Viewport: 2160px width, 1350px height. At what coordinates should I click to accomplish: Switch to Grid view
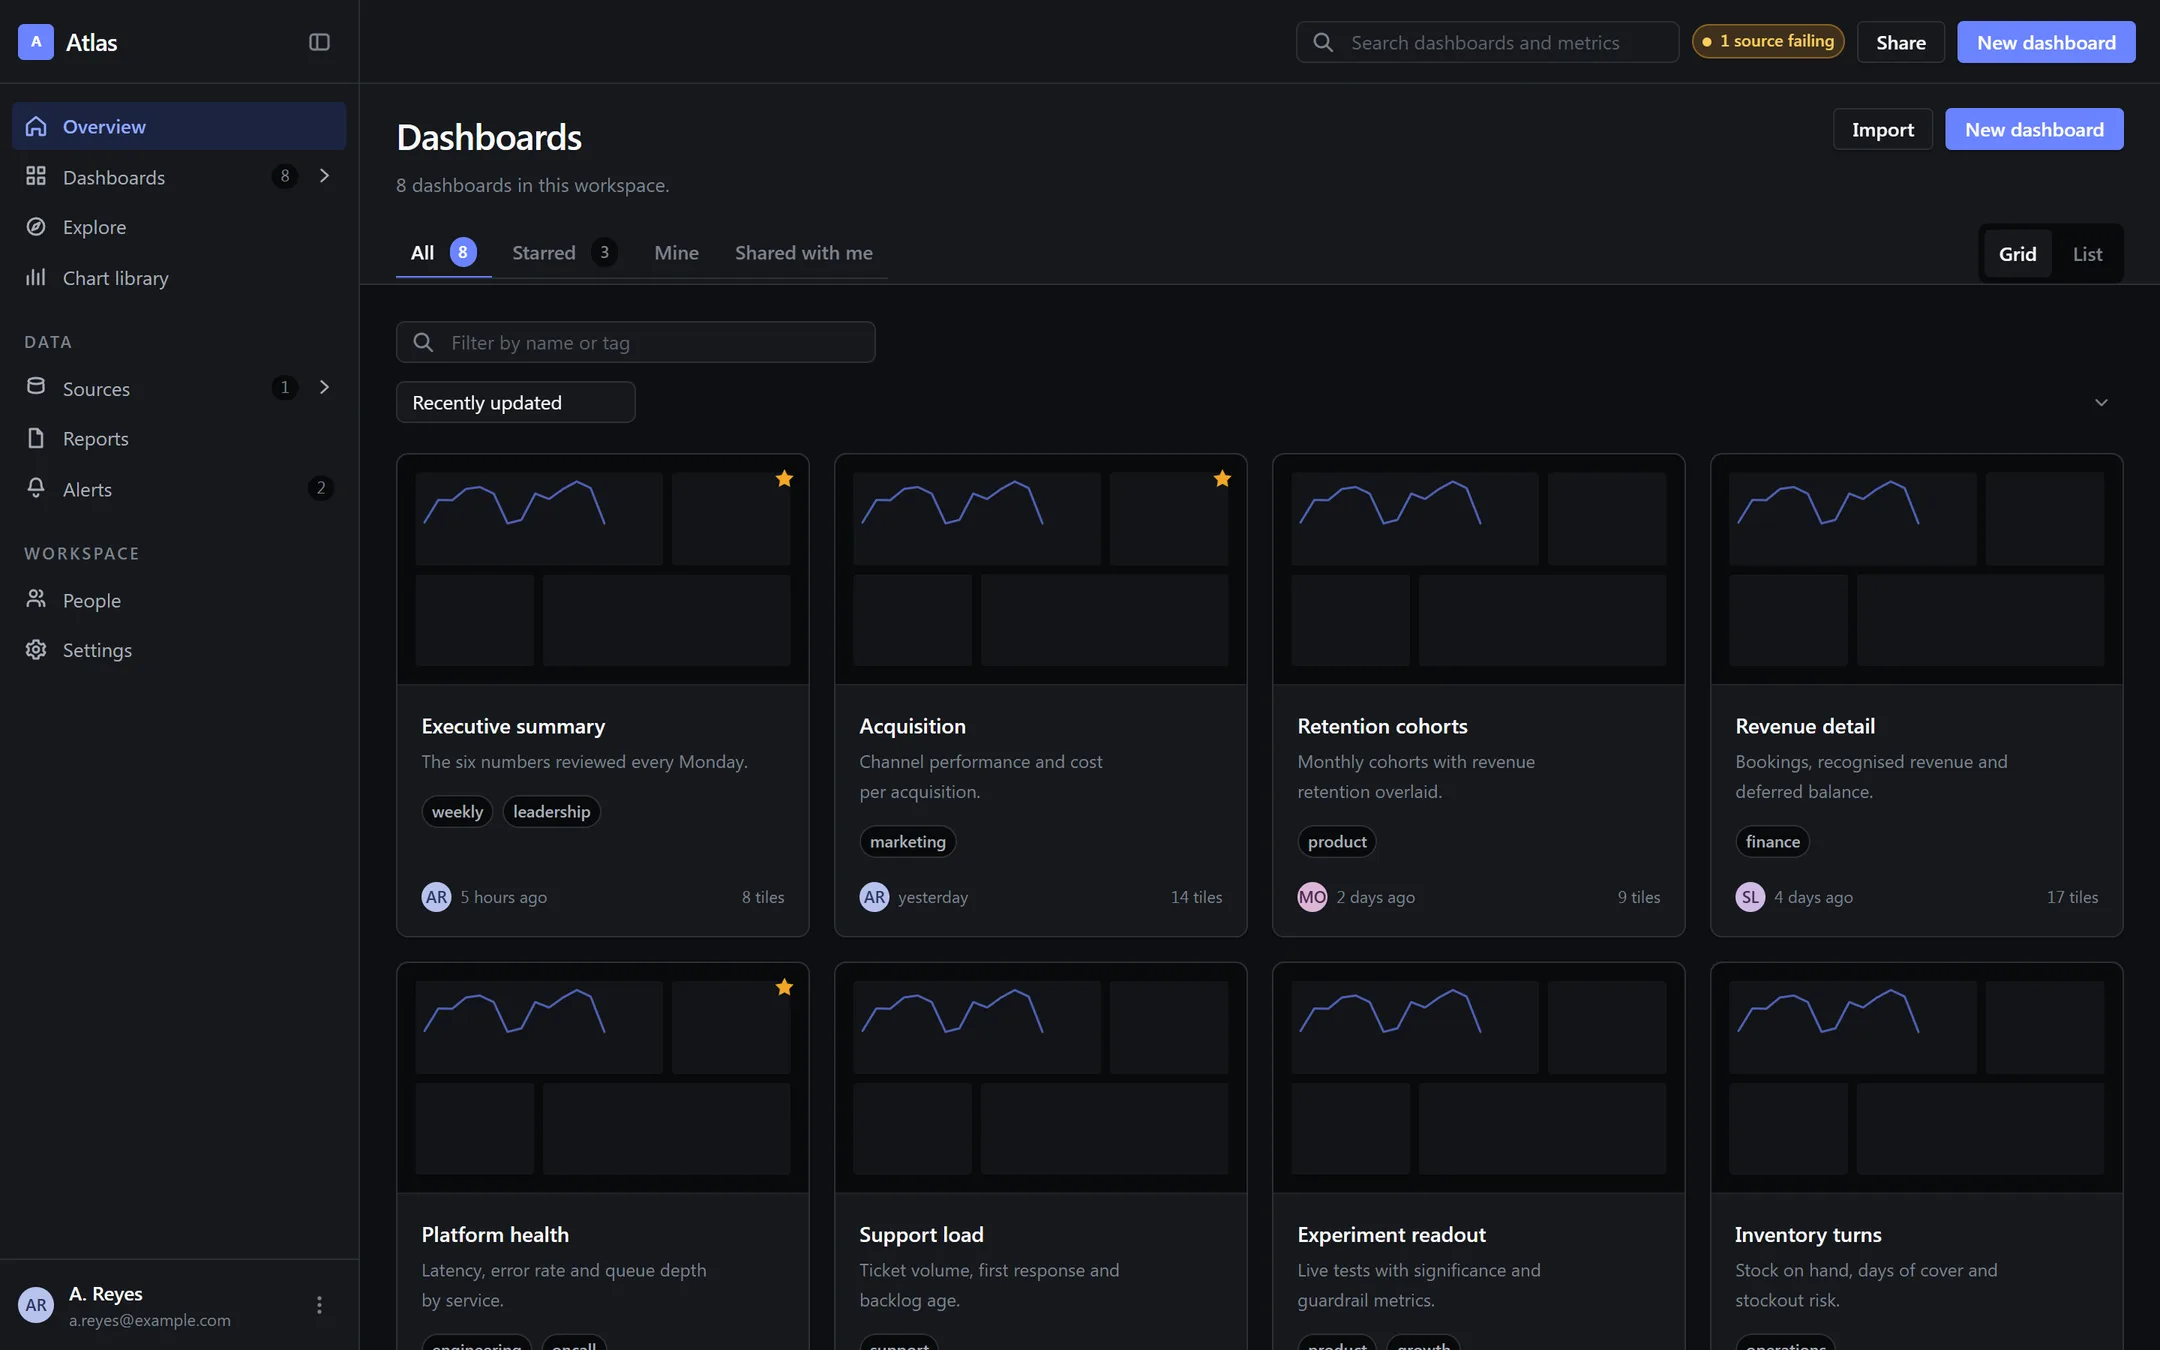(x=2017, y=254)
